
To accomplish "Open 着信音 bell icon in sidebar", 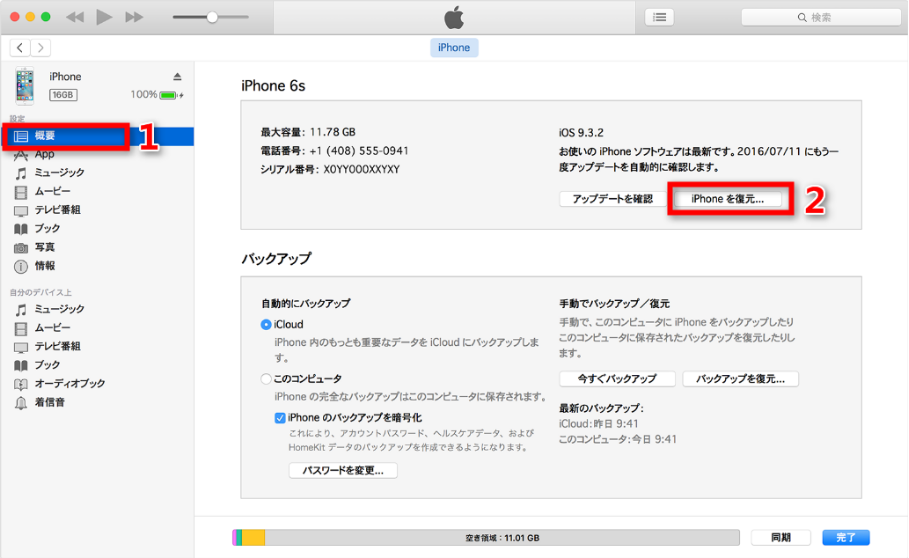I will [21, 403].
